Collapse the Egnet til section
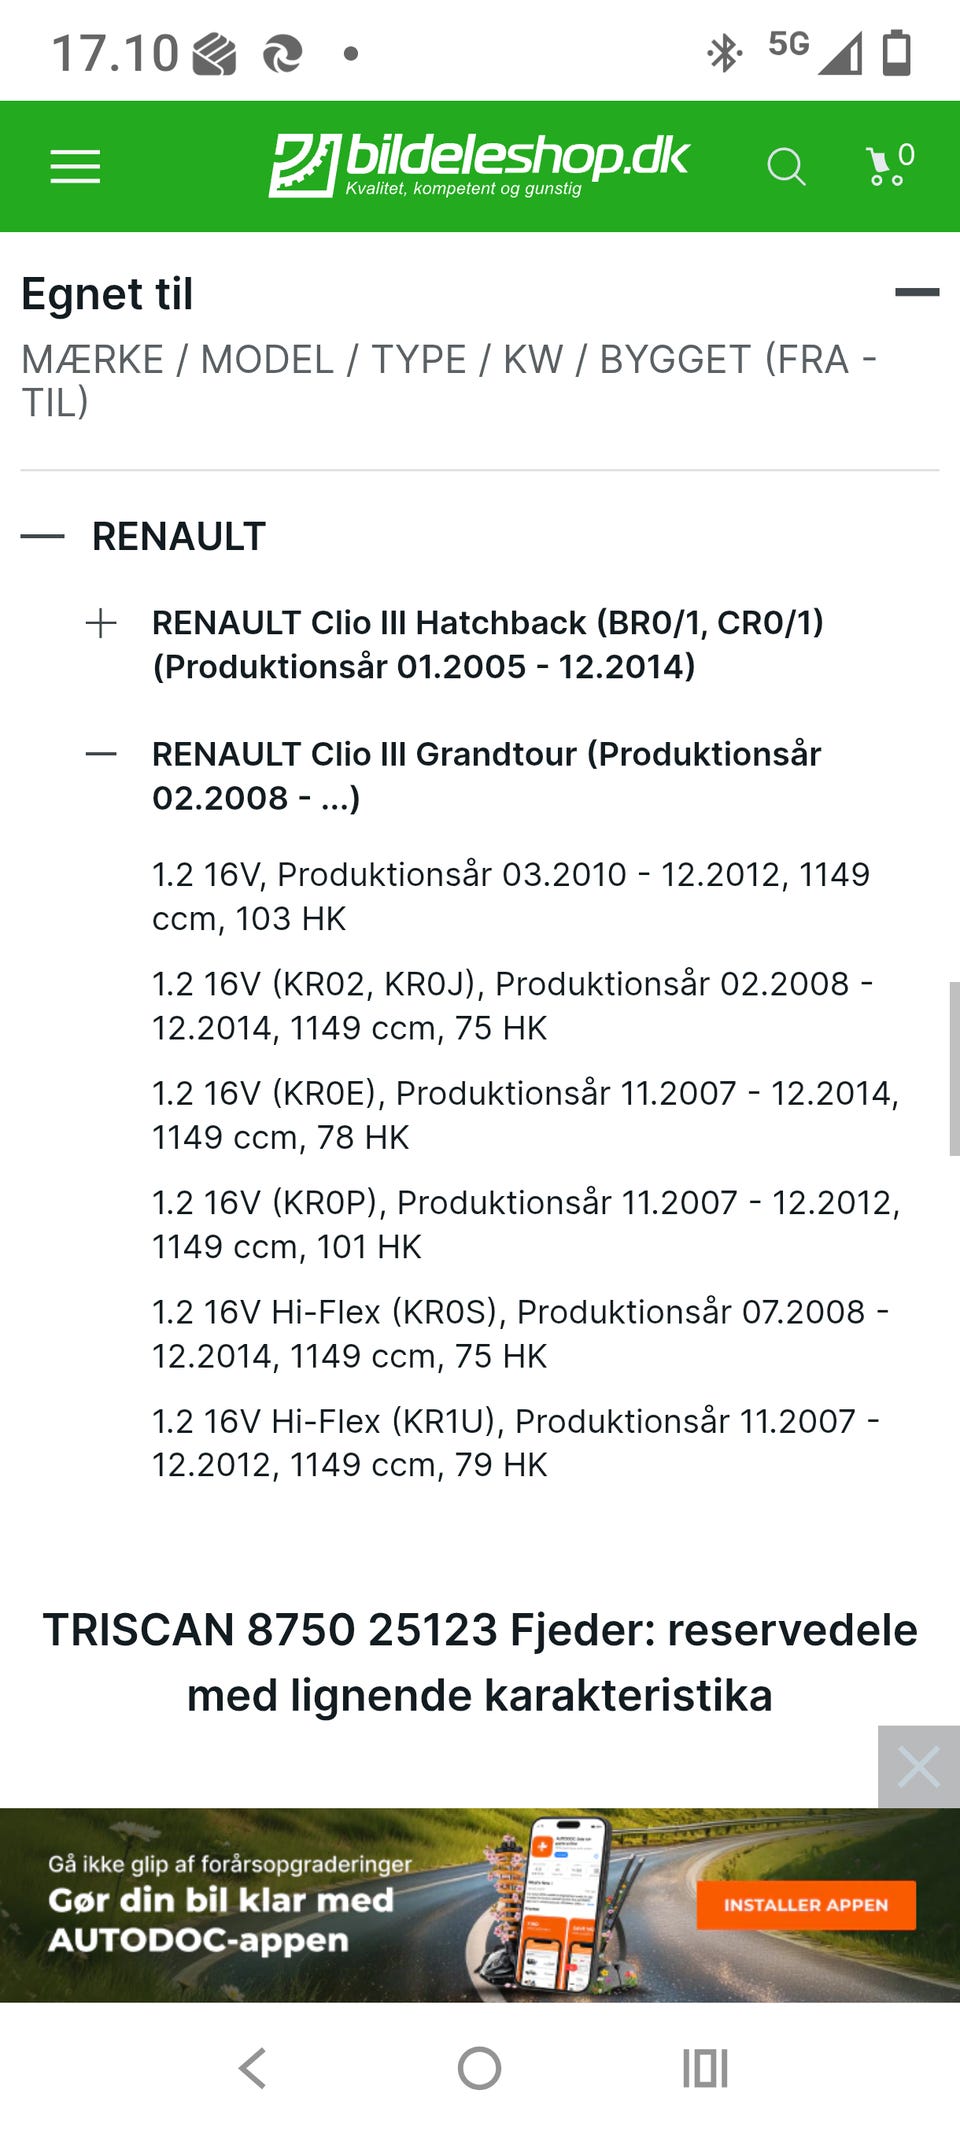This screenshot has width=960, height=2134. pos(916,293)
